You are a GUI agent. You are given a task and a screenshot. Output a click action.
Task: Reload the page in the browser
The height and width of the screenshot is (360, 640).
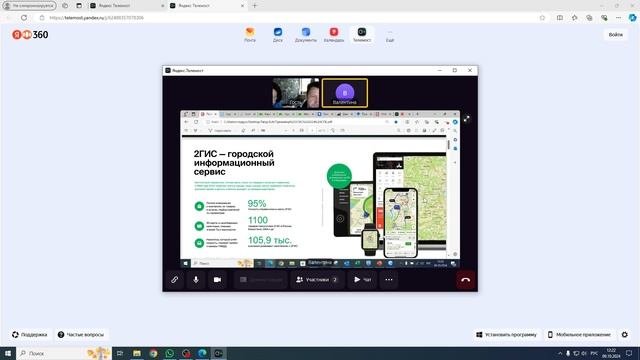pos(24,18)
